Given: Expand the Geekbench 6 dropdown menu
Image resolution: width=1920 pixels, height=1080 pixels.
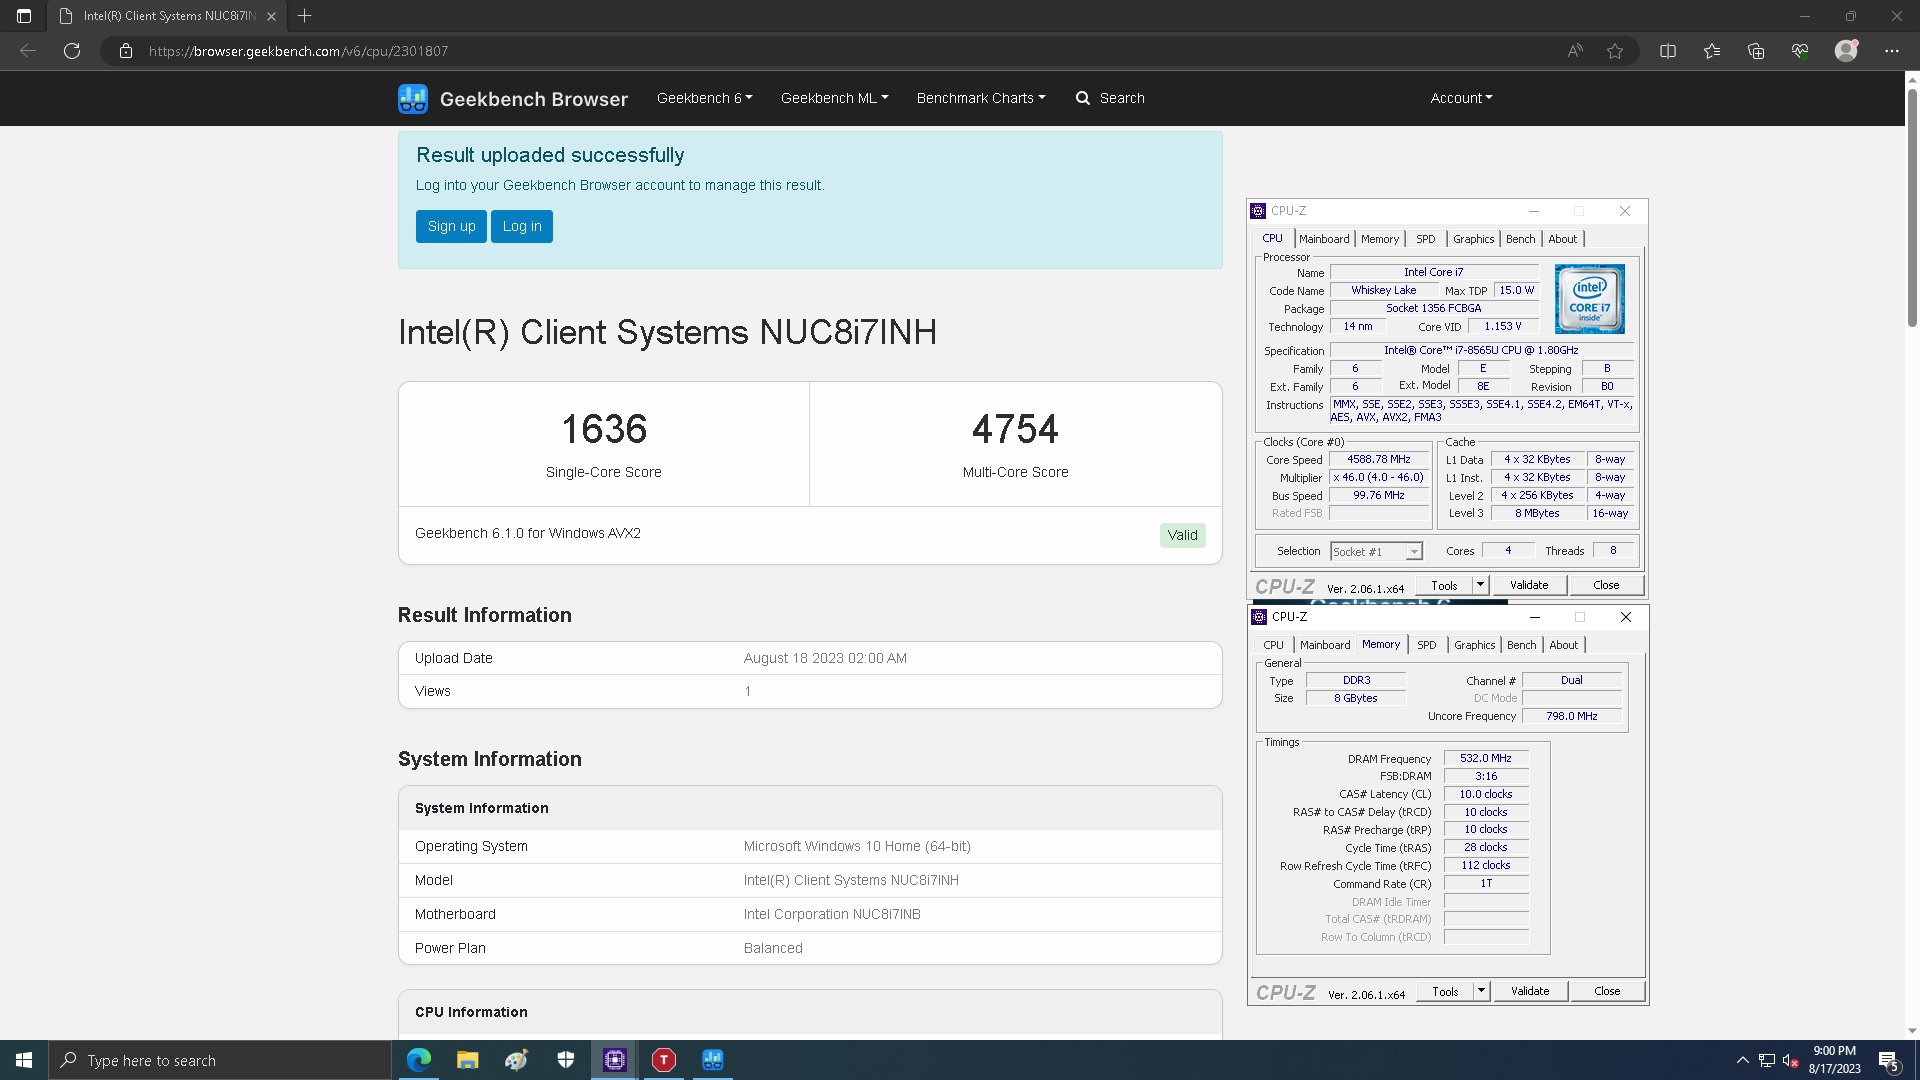Looking at the screenshot, I should point(704,98).
